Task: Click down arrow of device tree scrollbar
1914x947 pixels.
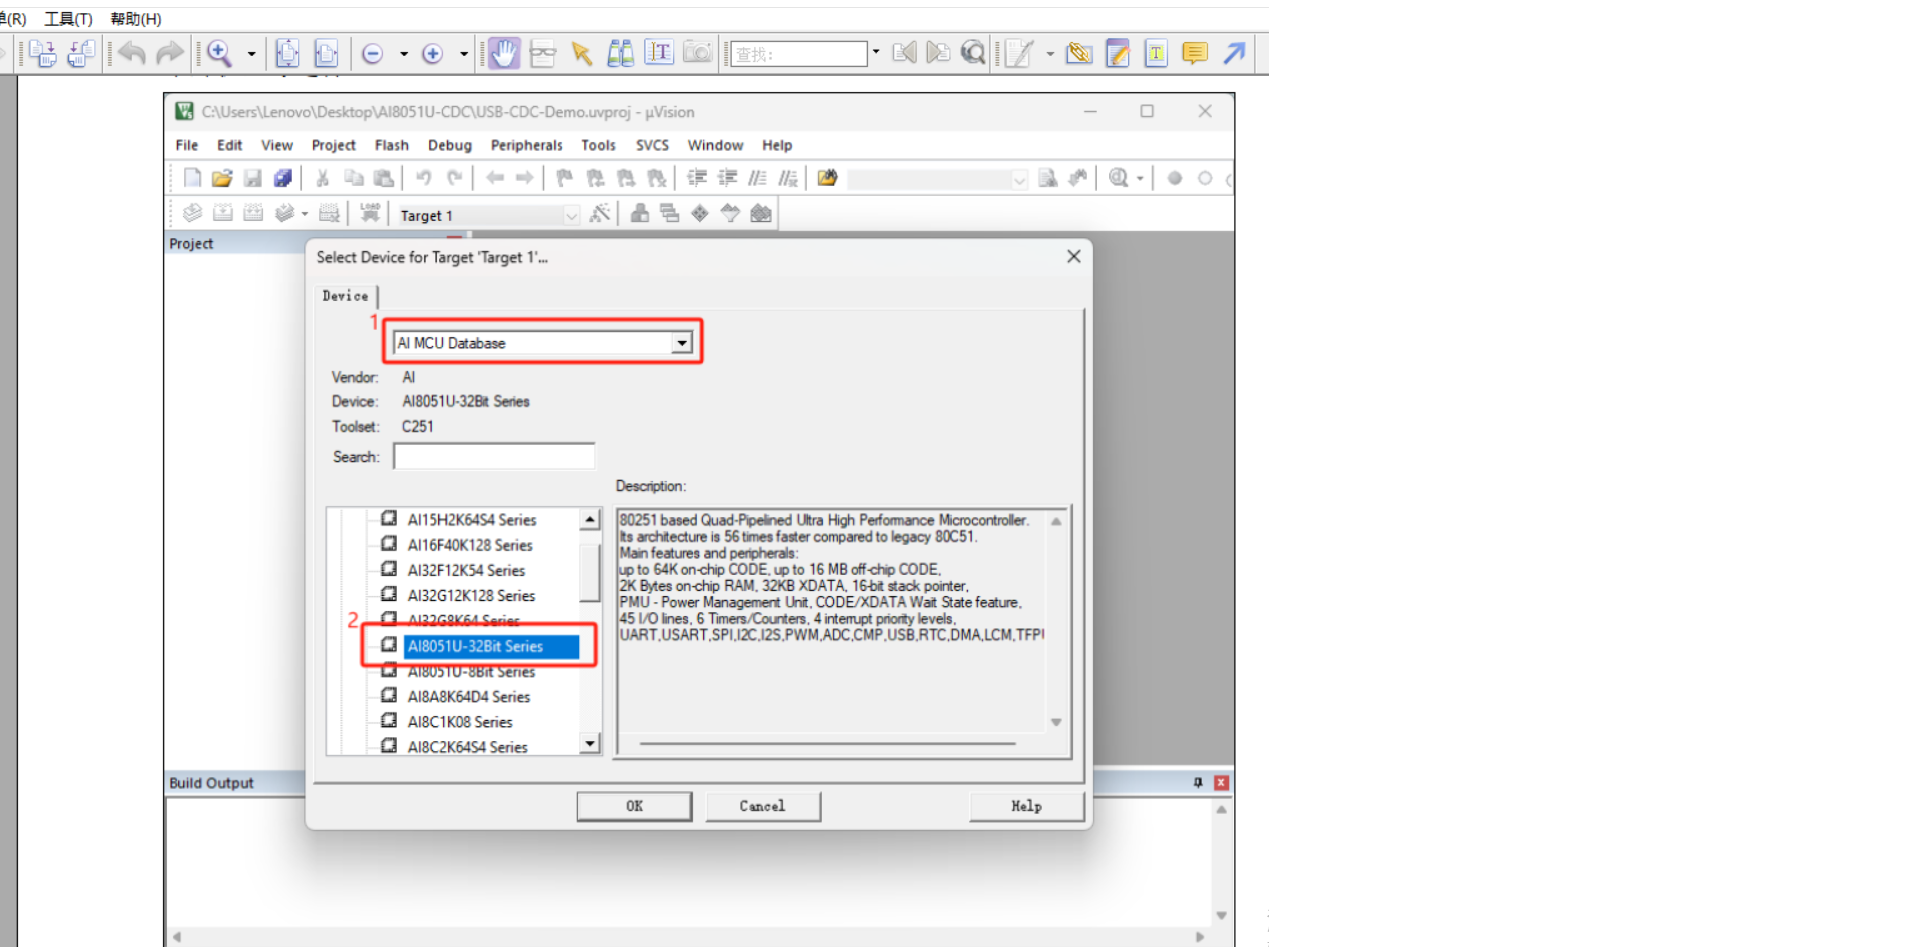Action: coord(590,744)
